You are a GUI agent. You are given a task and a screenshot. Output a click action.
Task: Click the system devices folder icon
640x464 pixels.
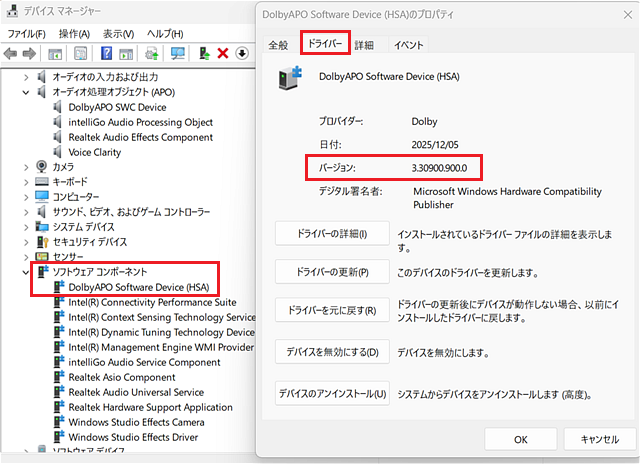click(x=42, y=226)
